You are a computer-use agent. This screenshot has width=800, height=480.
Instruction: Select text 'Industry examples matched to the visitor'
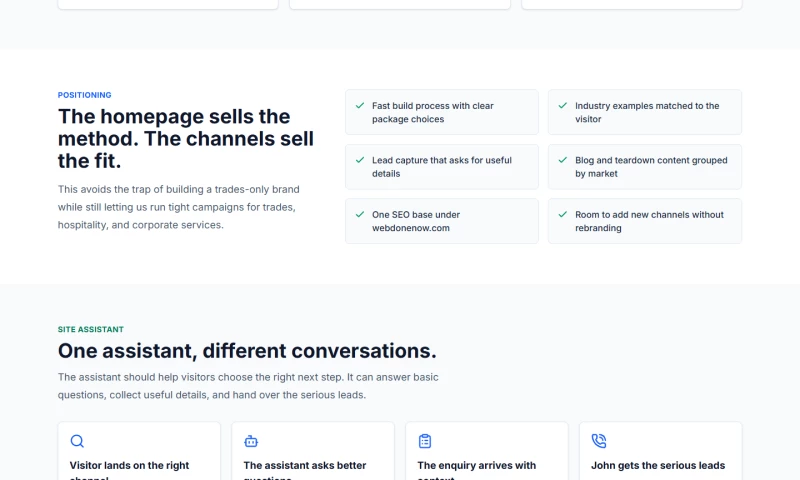647,112
